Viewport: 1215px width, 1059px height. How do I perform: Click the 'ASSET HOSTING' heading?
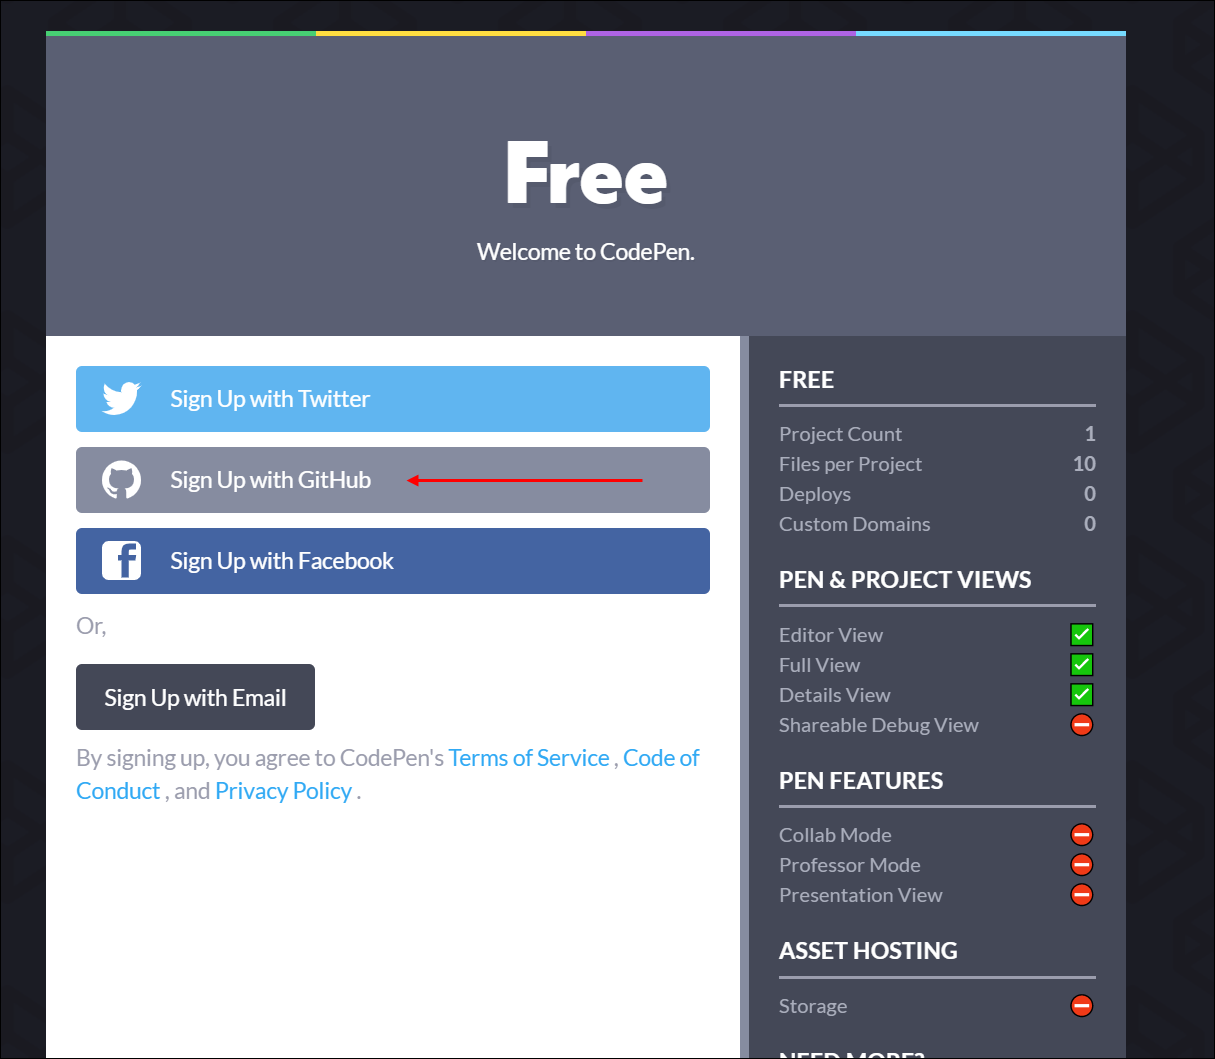click(868, 951)
